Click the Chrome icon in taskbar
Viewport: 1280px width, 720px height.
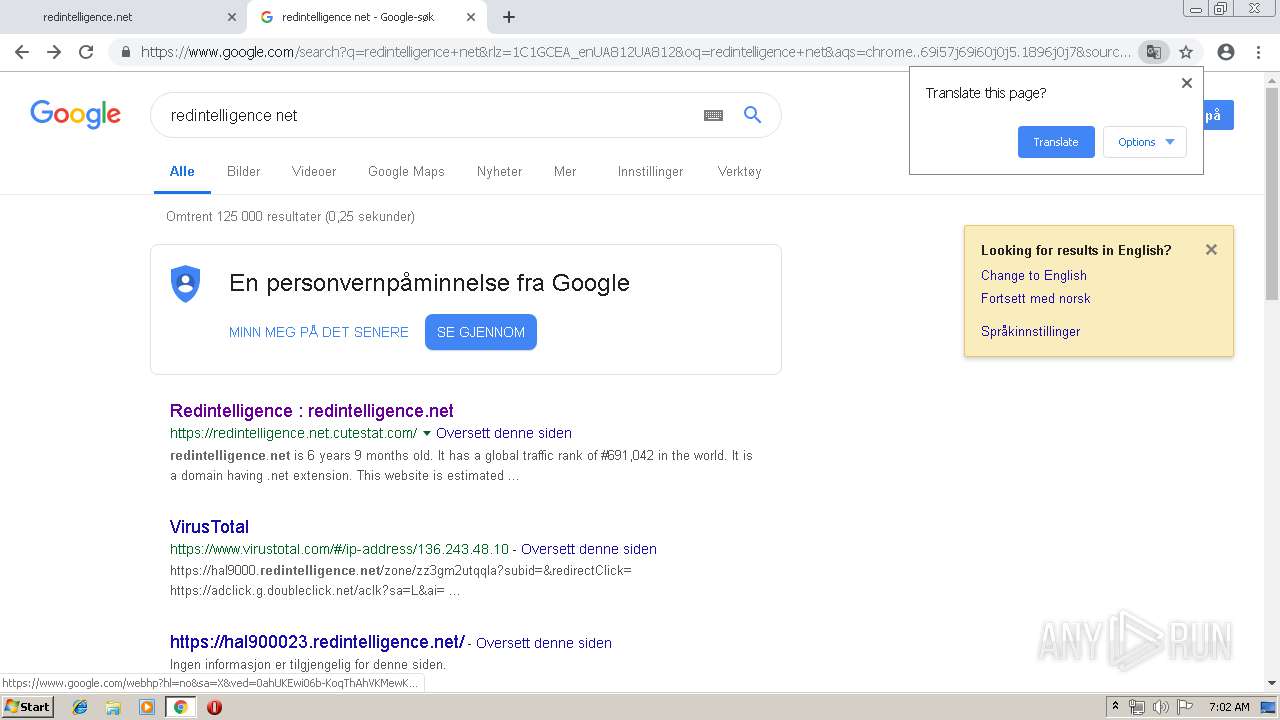pos(180,707)
